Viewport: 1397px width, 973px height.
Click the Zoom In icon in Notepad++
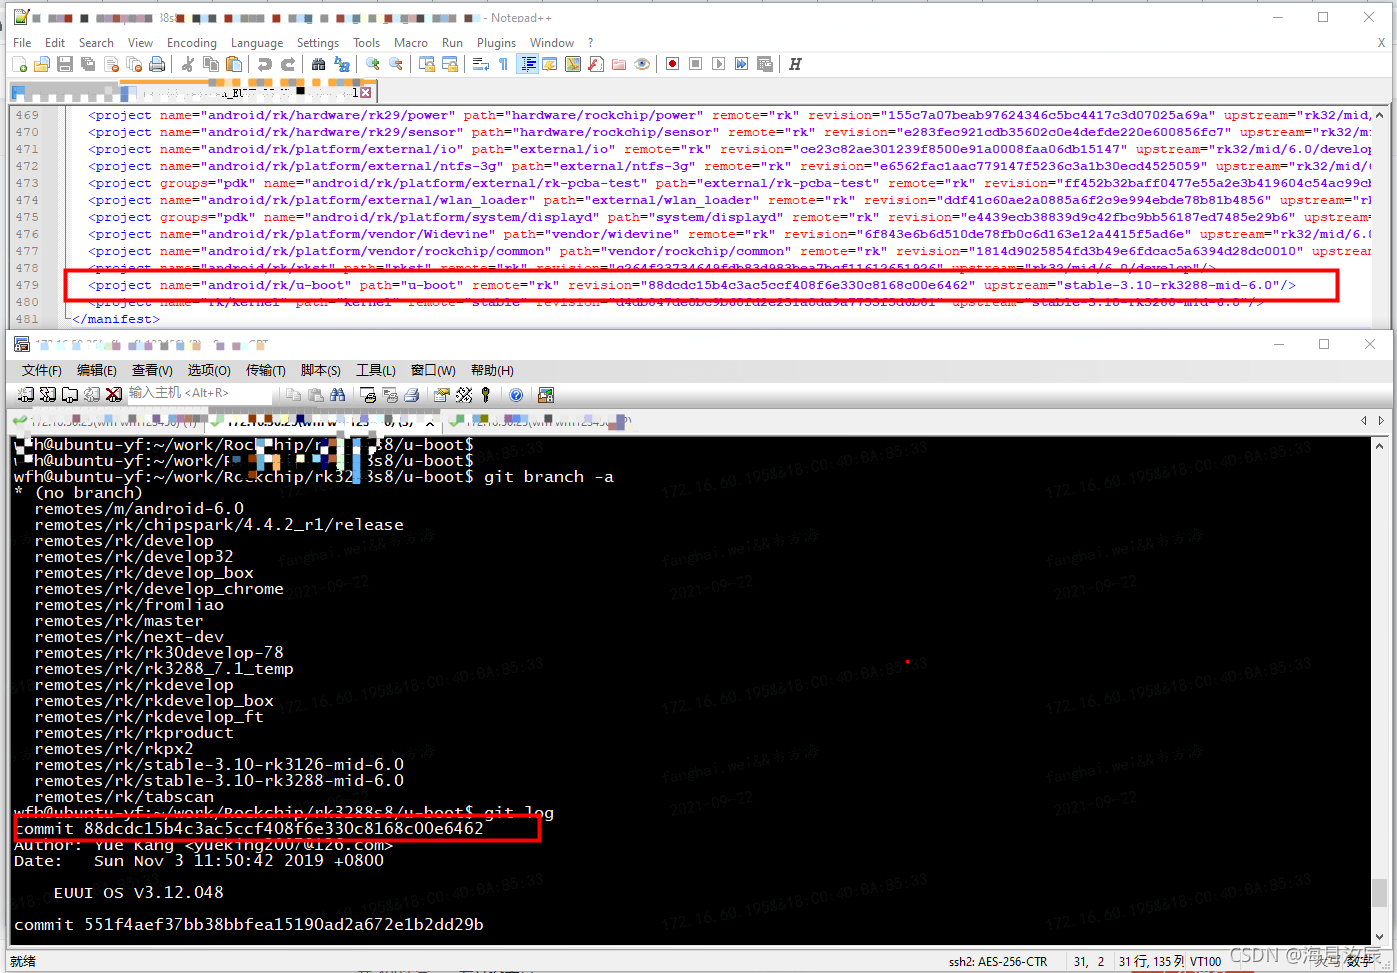tap(372, 64)
